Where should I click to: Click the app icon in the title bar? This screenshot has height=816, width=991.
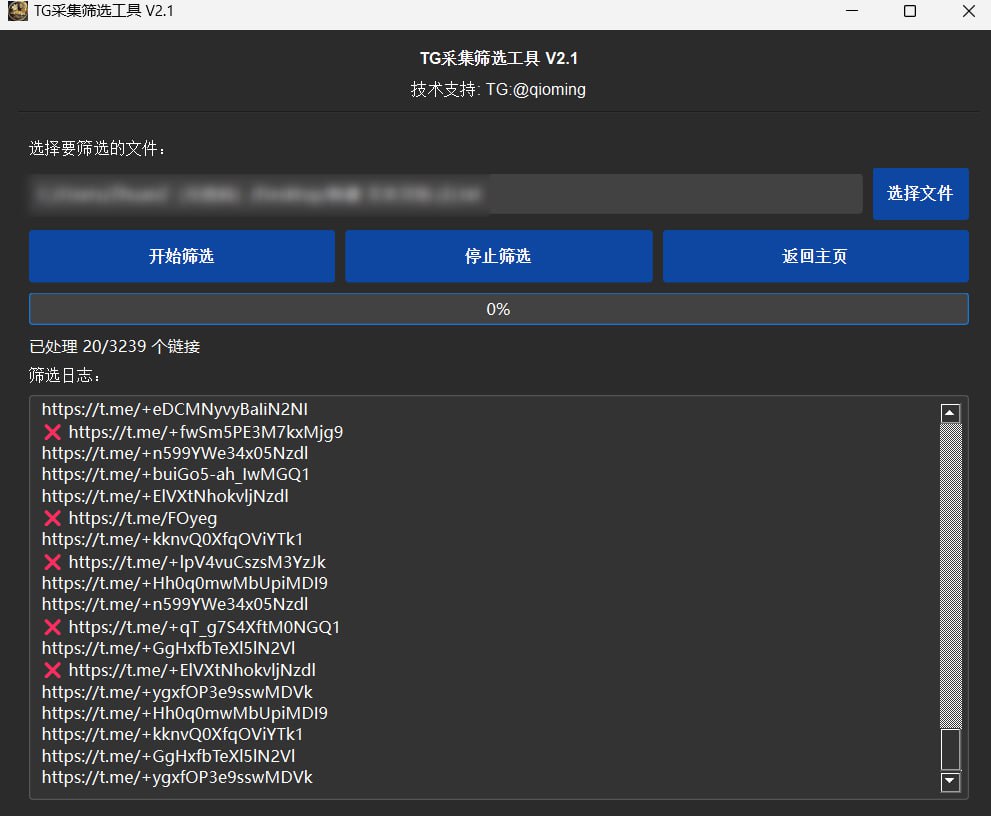pyautogui.click(x=17, y=12)
